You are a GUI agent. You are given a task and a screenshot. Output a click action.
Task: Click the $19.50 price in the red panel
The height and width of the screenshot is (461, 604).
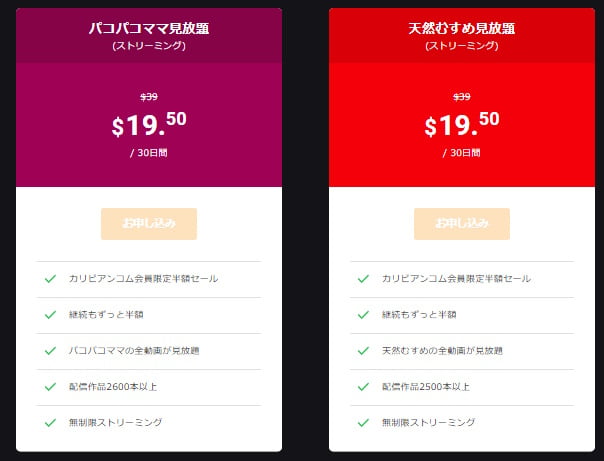(x=461, y=125)
